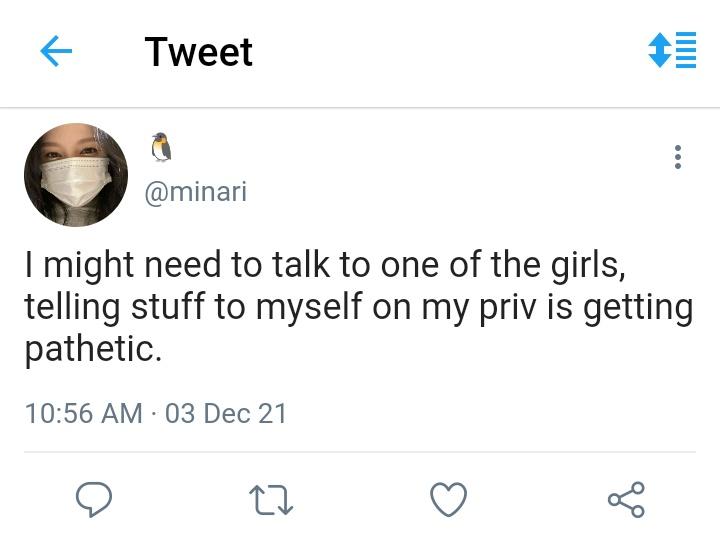Click the "03 Dec 21" date

pos(226,413)
